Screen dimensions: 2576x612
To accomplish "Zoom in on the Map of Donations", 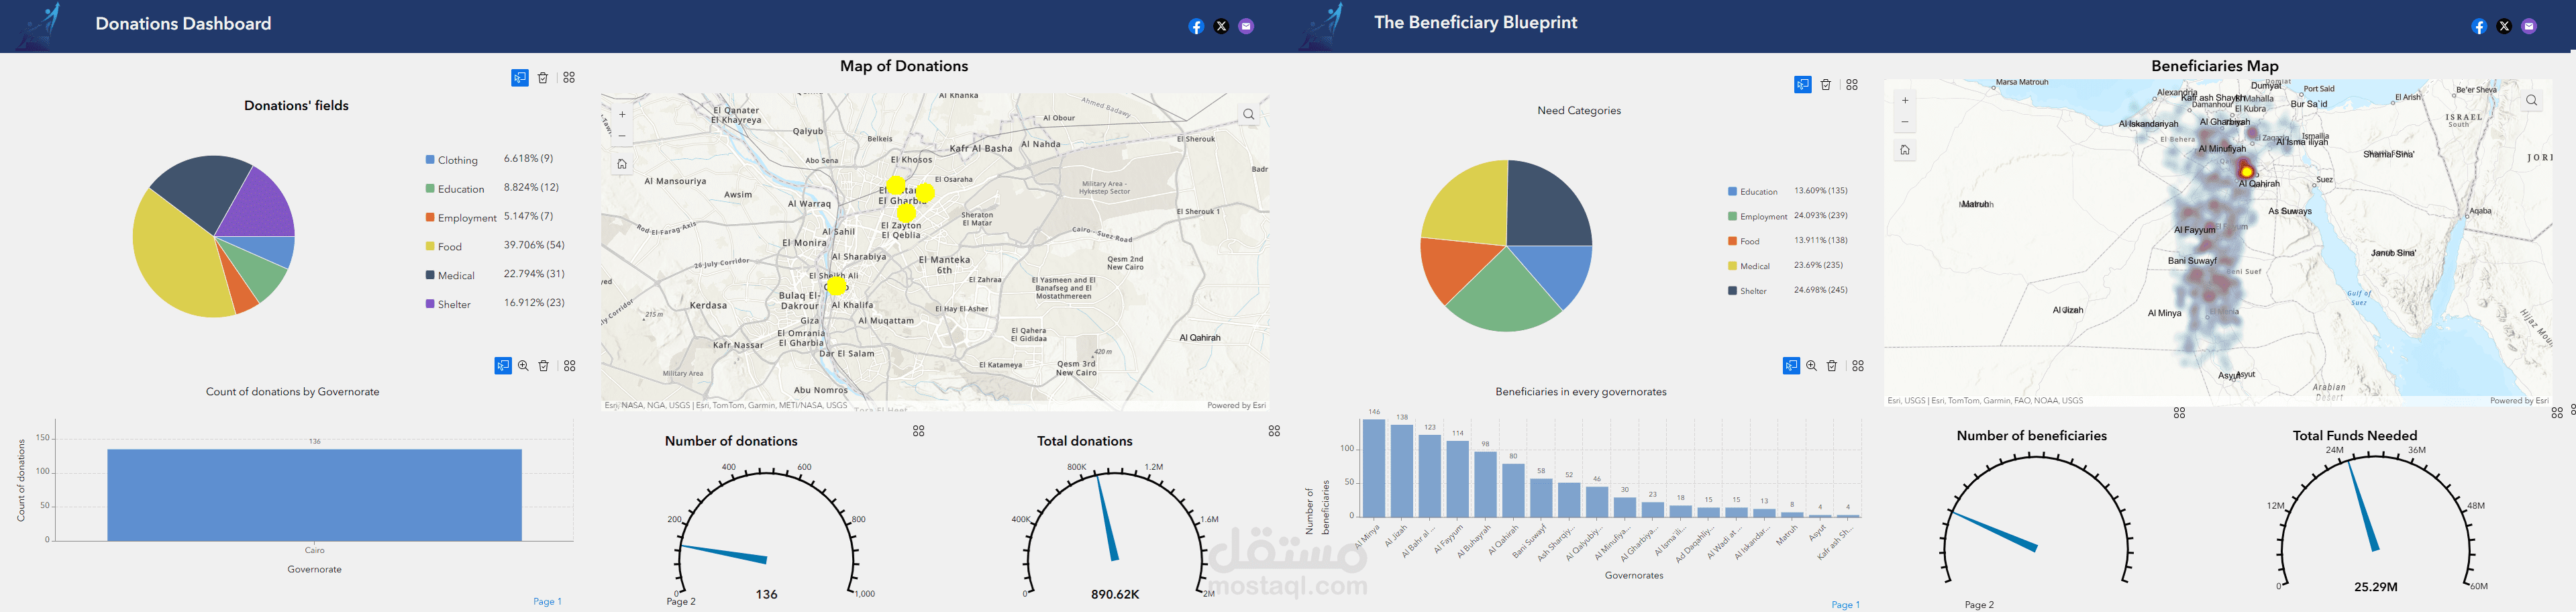I will [622, 114].
